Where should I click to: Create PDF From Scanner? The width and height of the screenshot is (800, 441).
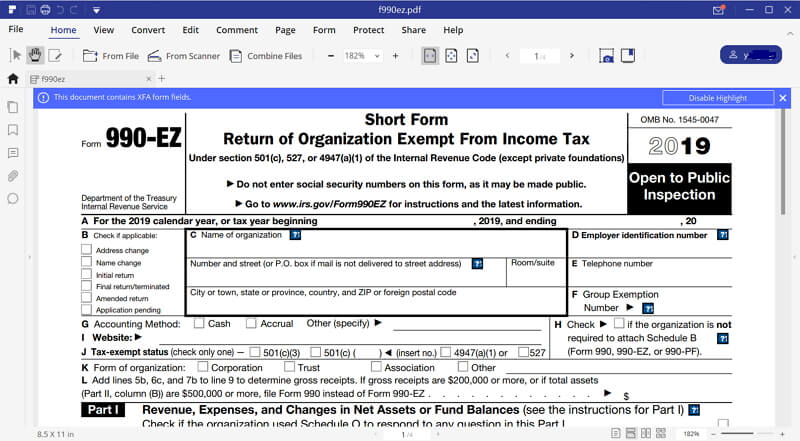point(184,56)
